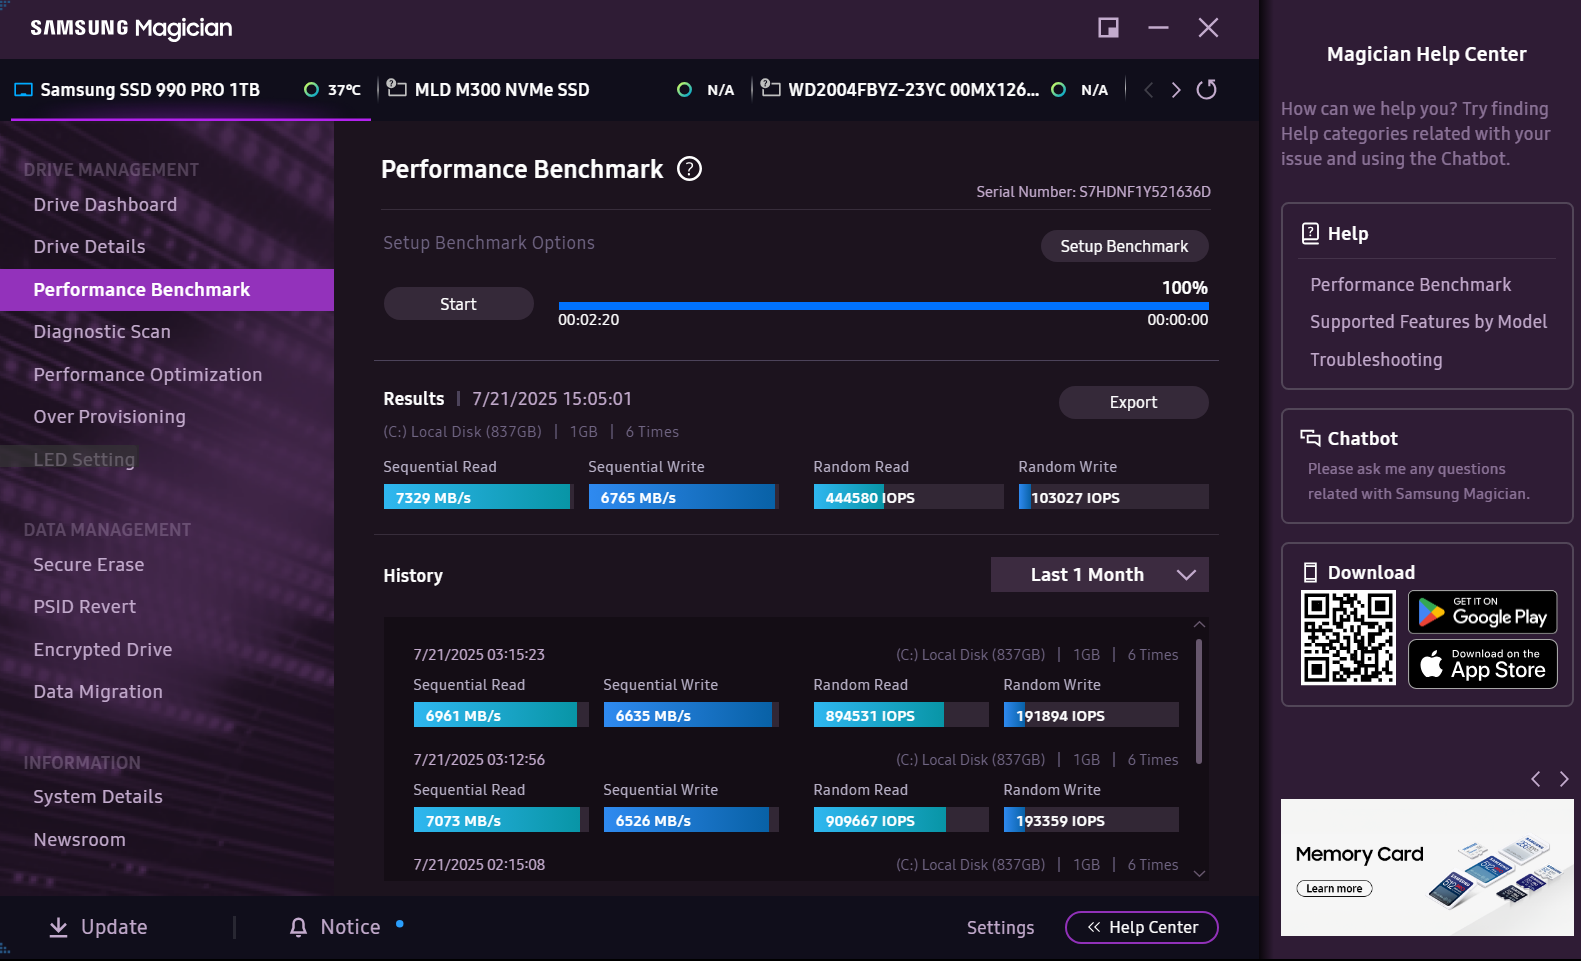Viewport: 1581px width, 961px height.
Task: Export the benchmark results
Action: [x=1133, y=402]
